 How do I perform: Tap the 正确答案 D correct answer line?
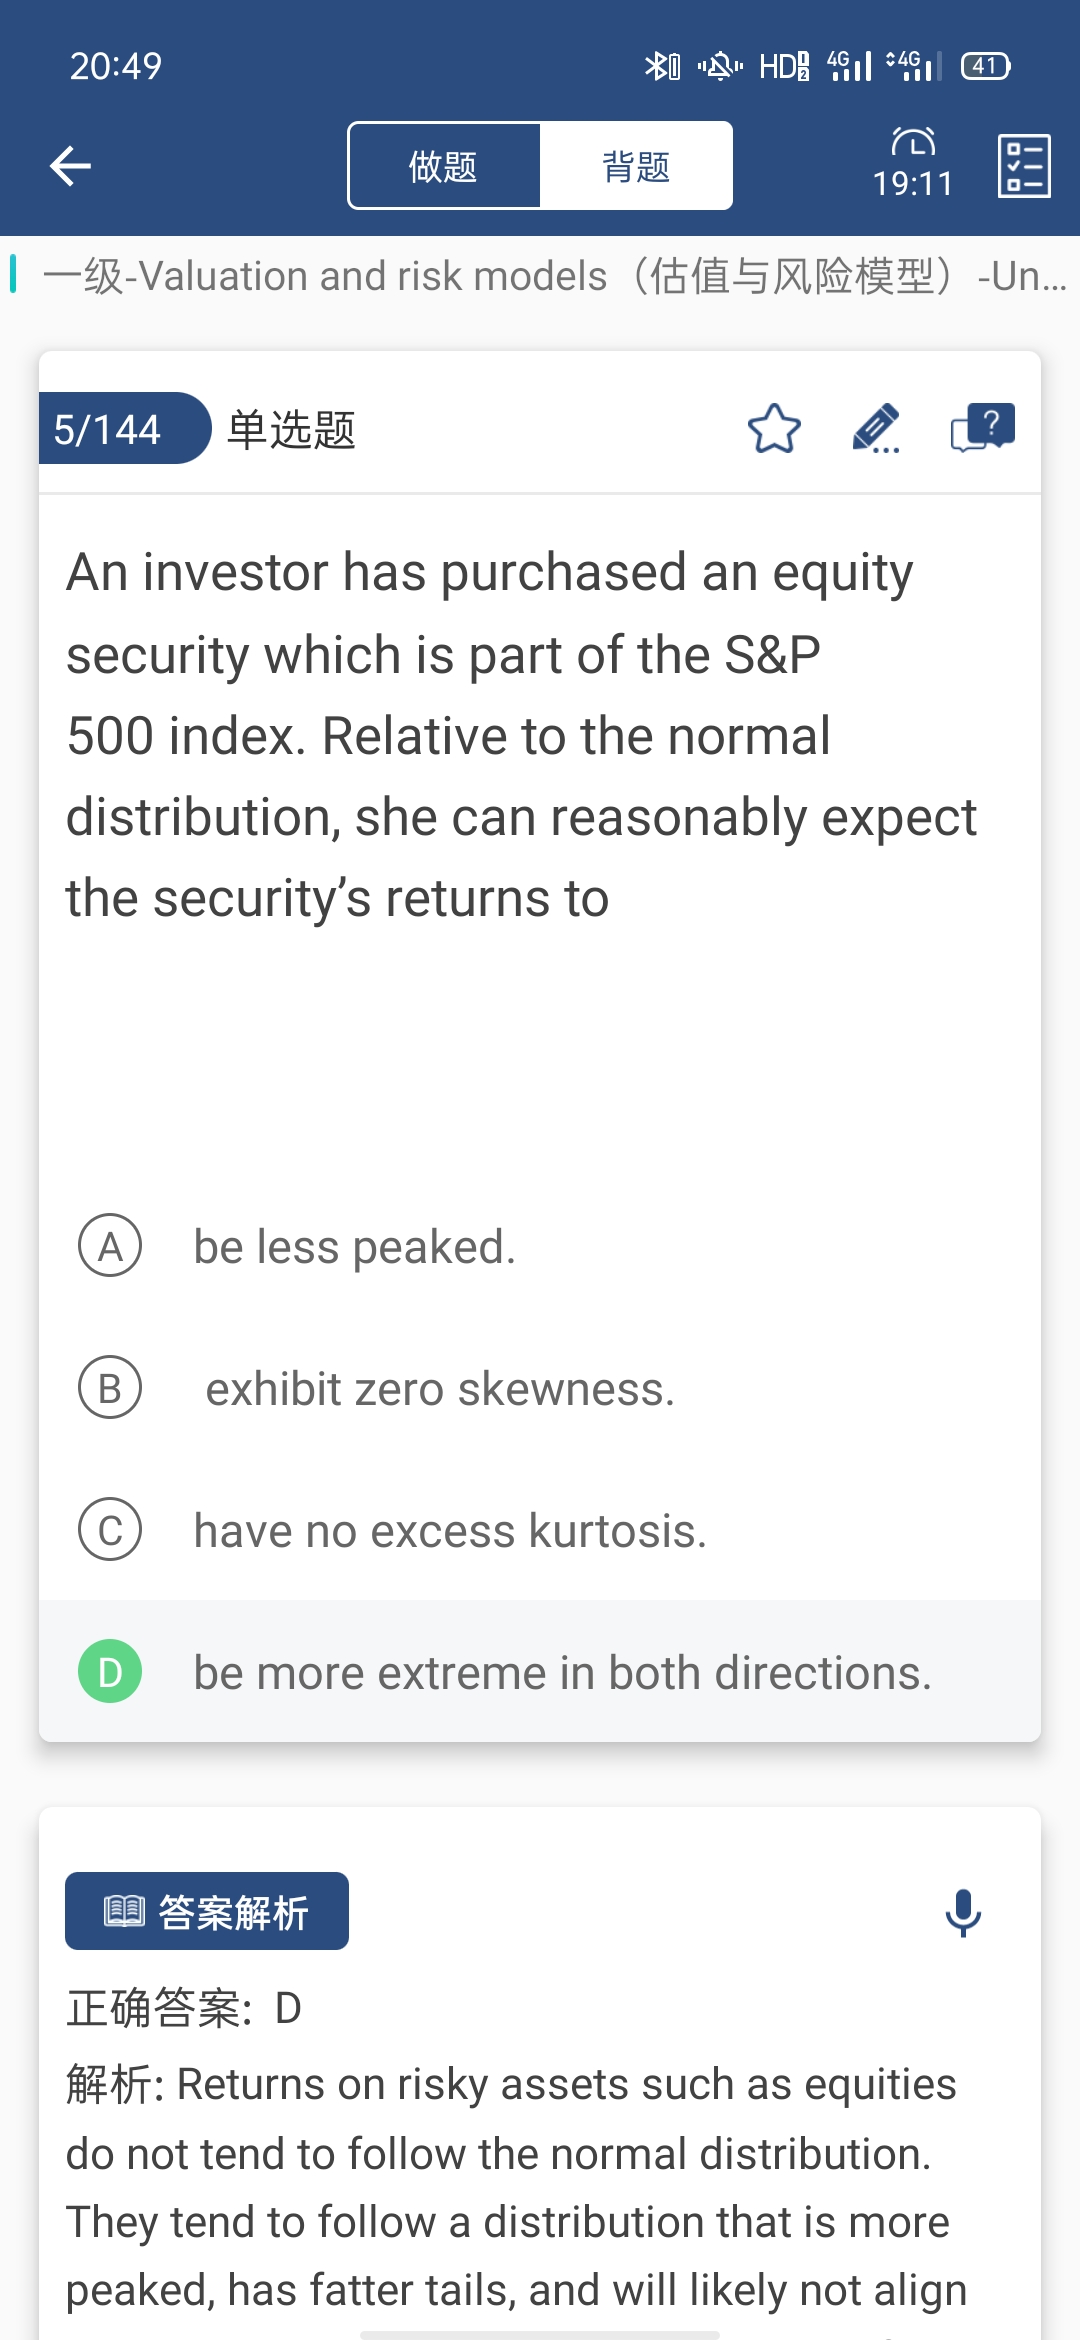pos(185,2008)
